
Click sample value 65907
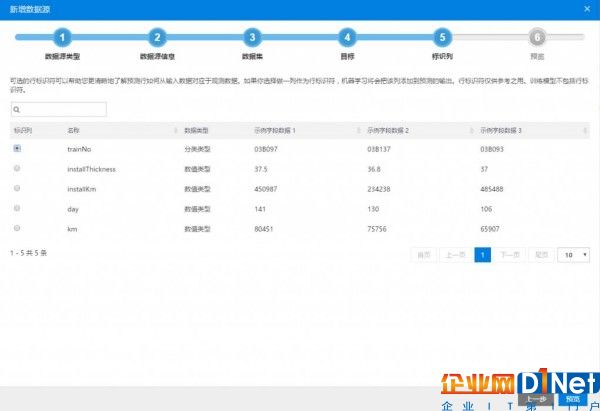(490, 229)
